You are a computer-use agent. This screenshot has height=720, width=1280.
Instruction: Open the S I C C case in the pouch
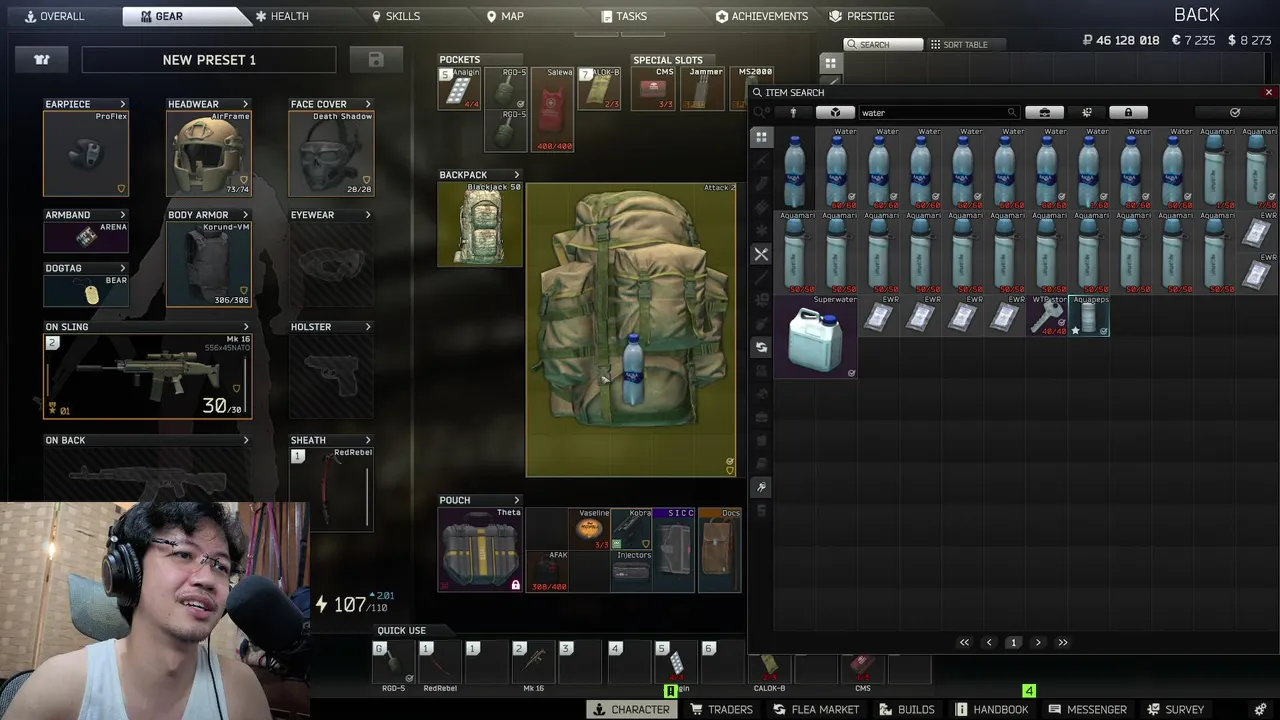click(x=673, y=550)
